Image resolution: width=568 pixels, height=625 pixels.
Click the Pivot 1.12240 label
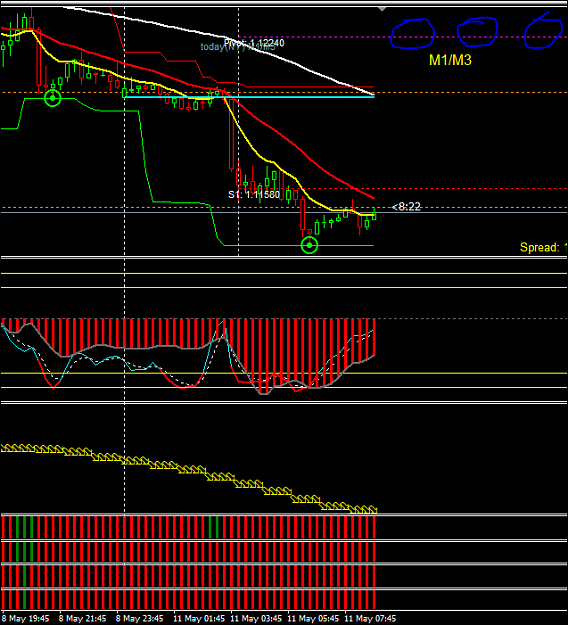254,43
